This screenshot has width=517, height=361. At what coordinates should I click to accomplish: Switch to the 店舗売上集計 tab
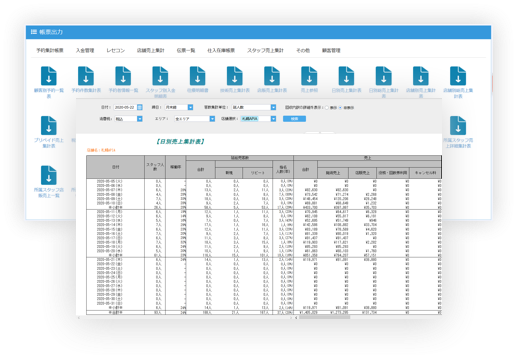pos(151,50)
